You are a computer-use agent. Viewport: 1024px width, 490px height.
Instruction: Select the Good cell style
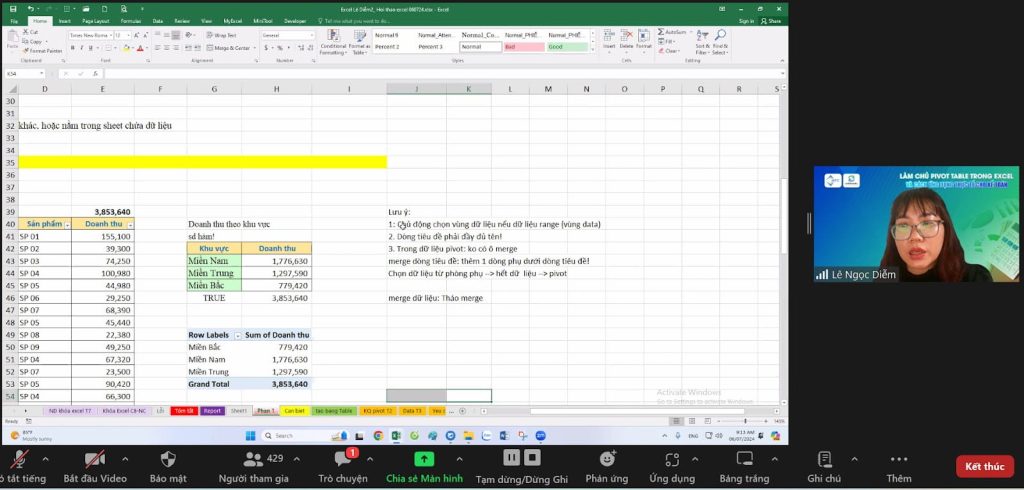568,47
